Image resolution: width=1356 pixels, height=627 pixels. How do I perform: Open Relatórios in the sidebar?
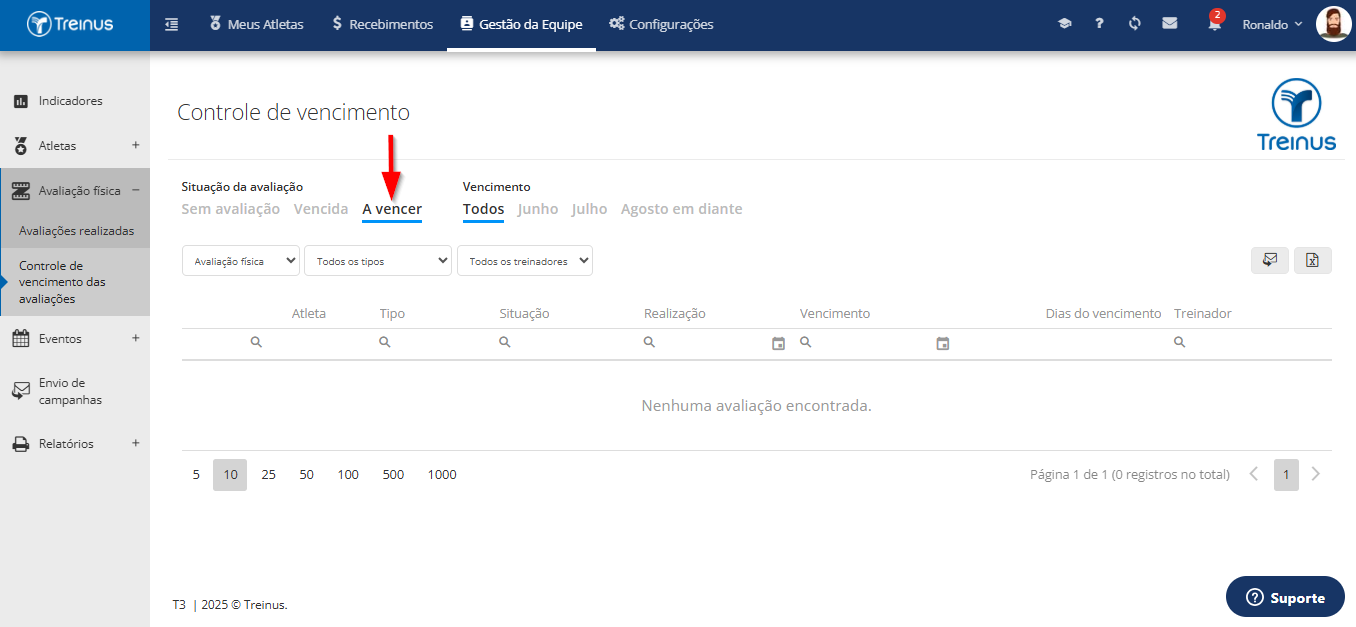tap(75, 443)
